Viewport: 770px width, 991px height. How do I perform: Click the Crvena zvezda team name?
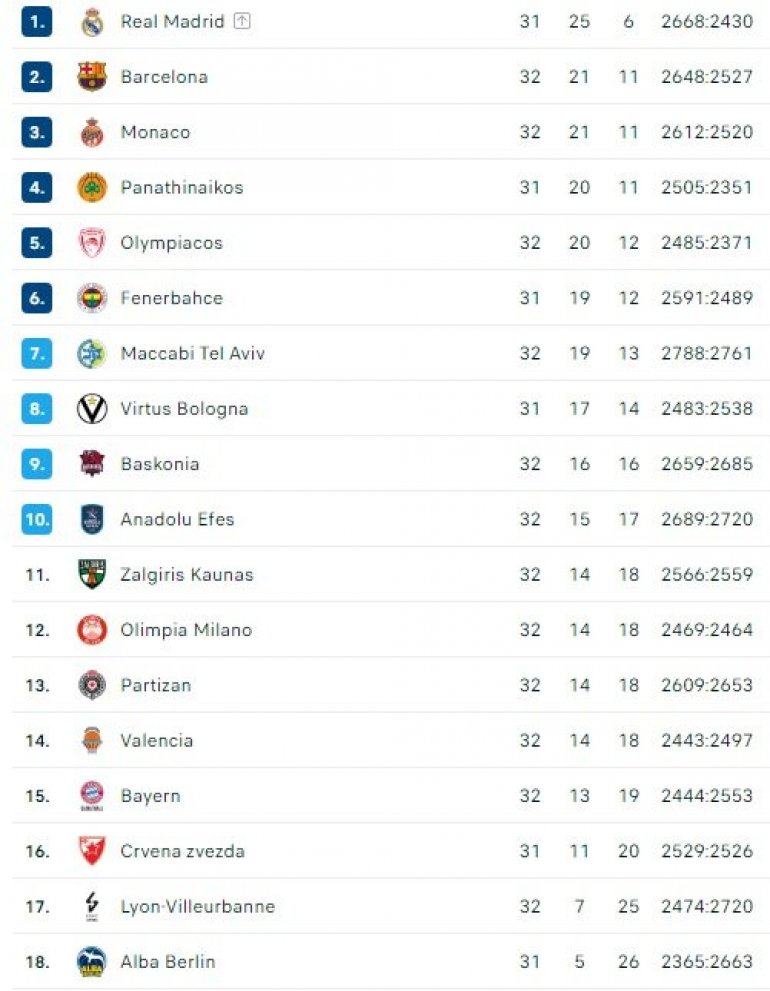click(x=182, y=851)
